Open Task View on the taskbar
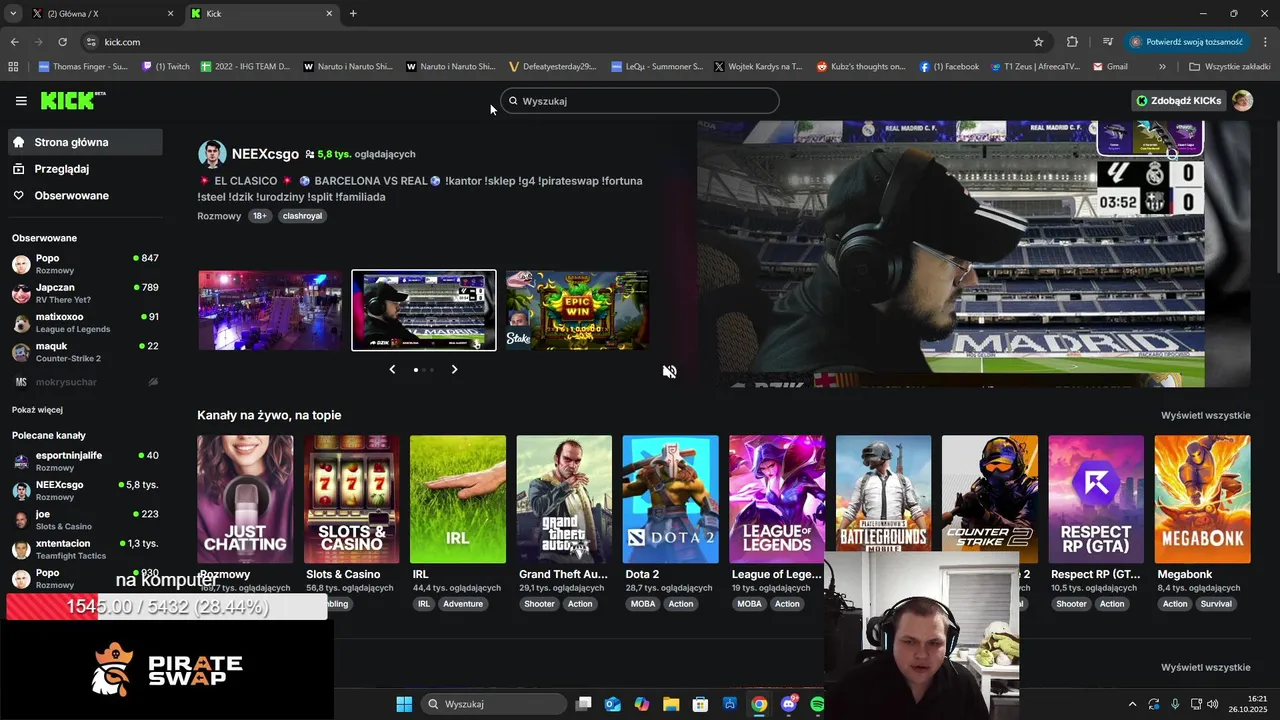The image size is (1280, 720). [584, 704]
